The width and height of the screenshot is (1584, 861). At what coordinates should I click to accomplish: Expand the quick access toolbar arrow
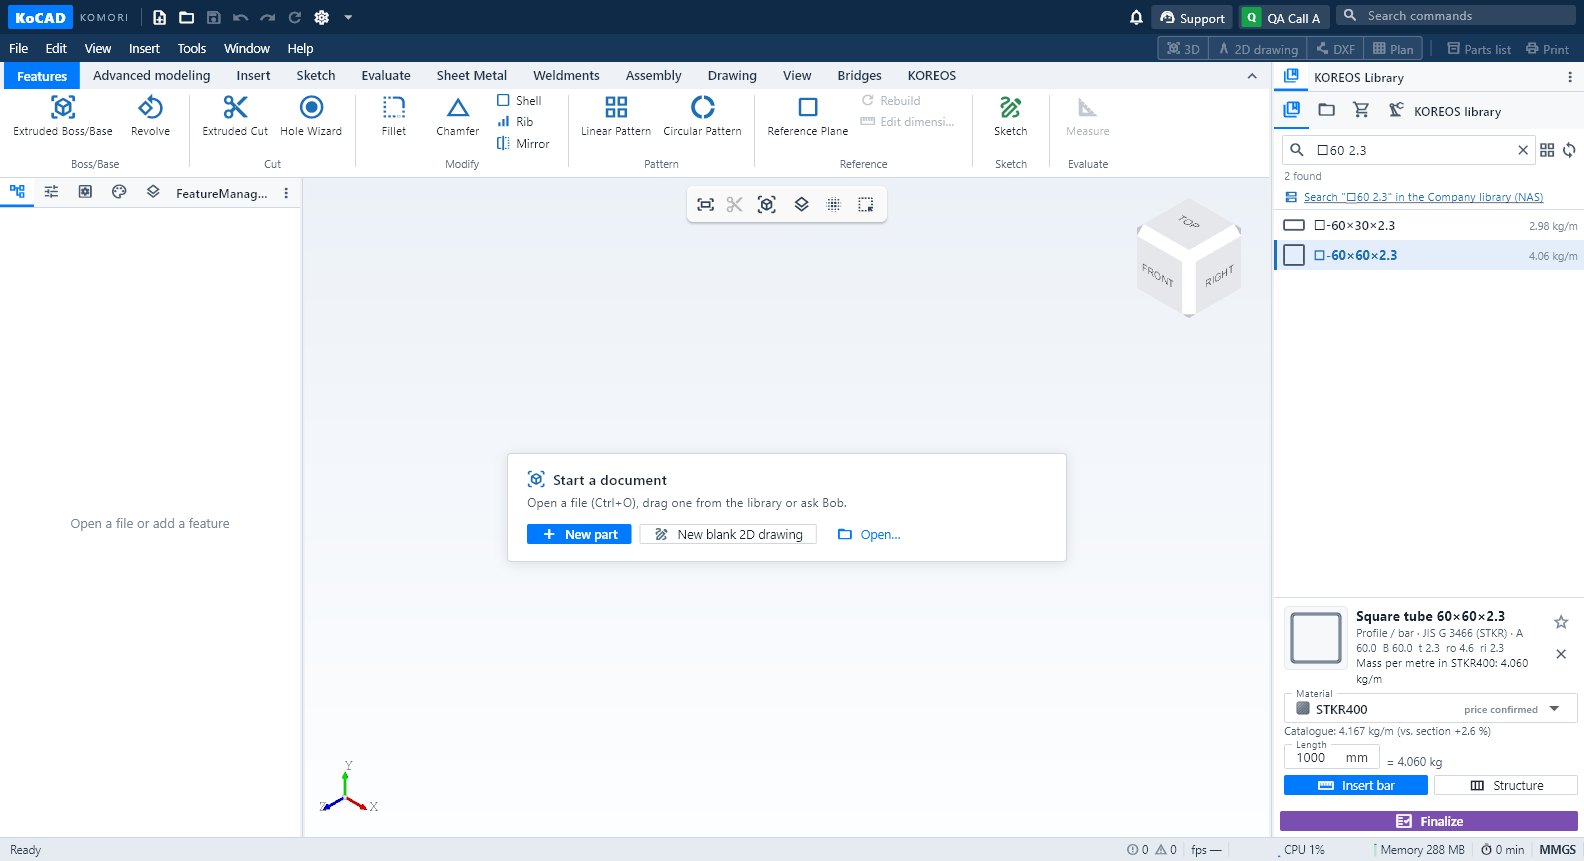click(348, 17)
